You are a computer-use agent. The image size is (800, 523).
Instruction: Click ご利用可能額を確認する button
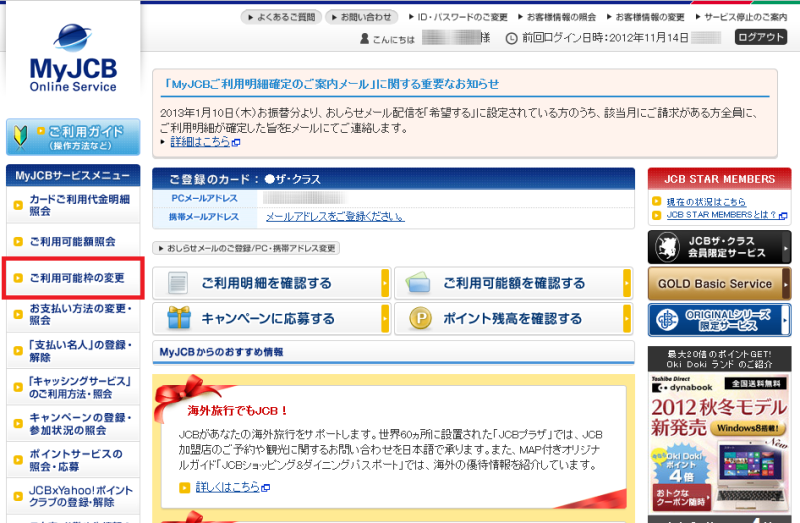pos(513,283)
